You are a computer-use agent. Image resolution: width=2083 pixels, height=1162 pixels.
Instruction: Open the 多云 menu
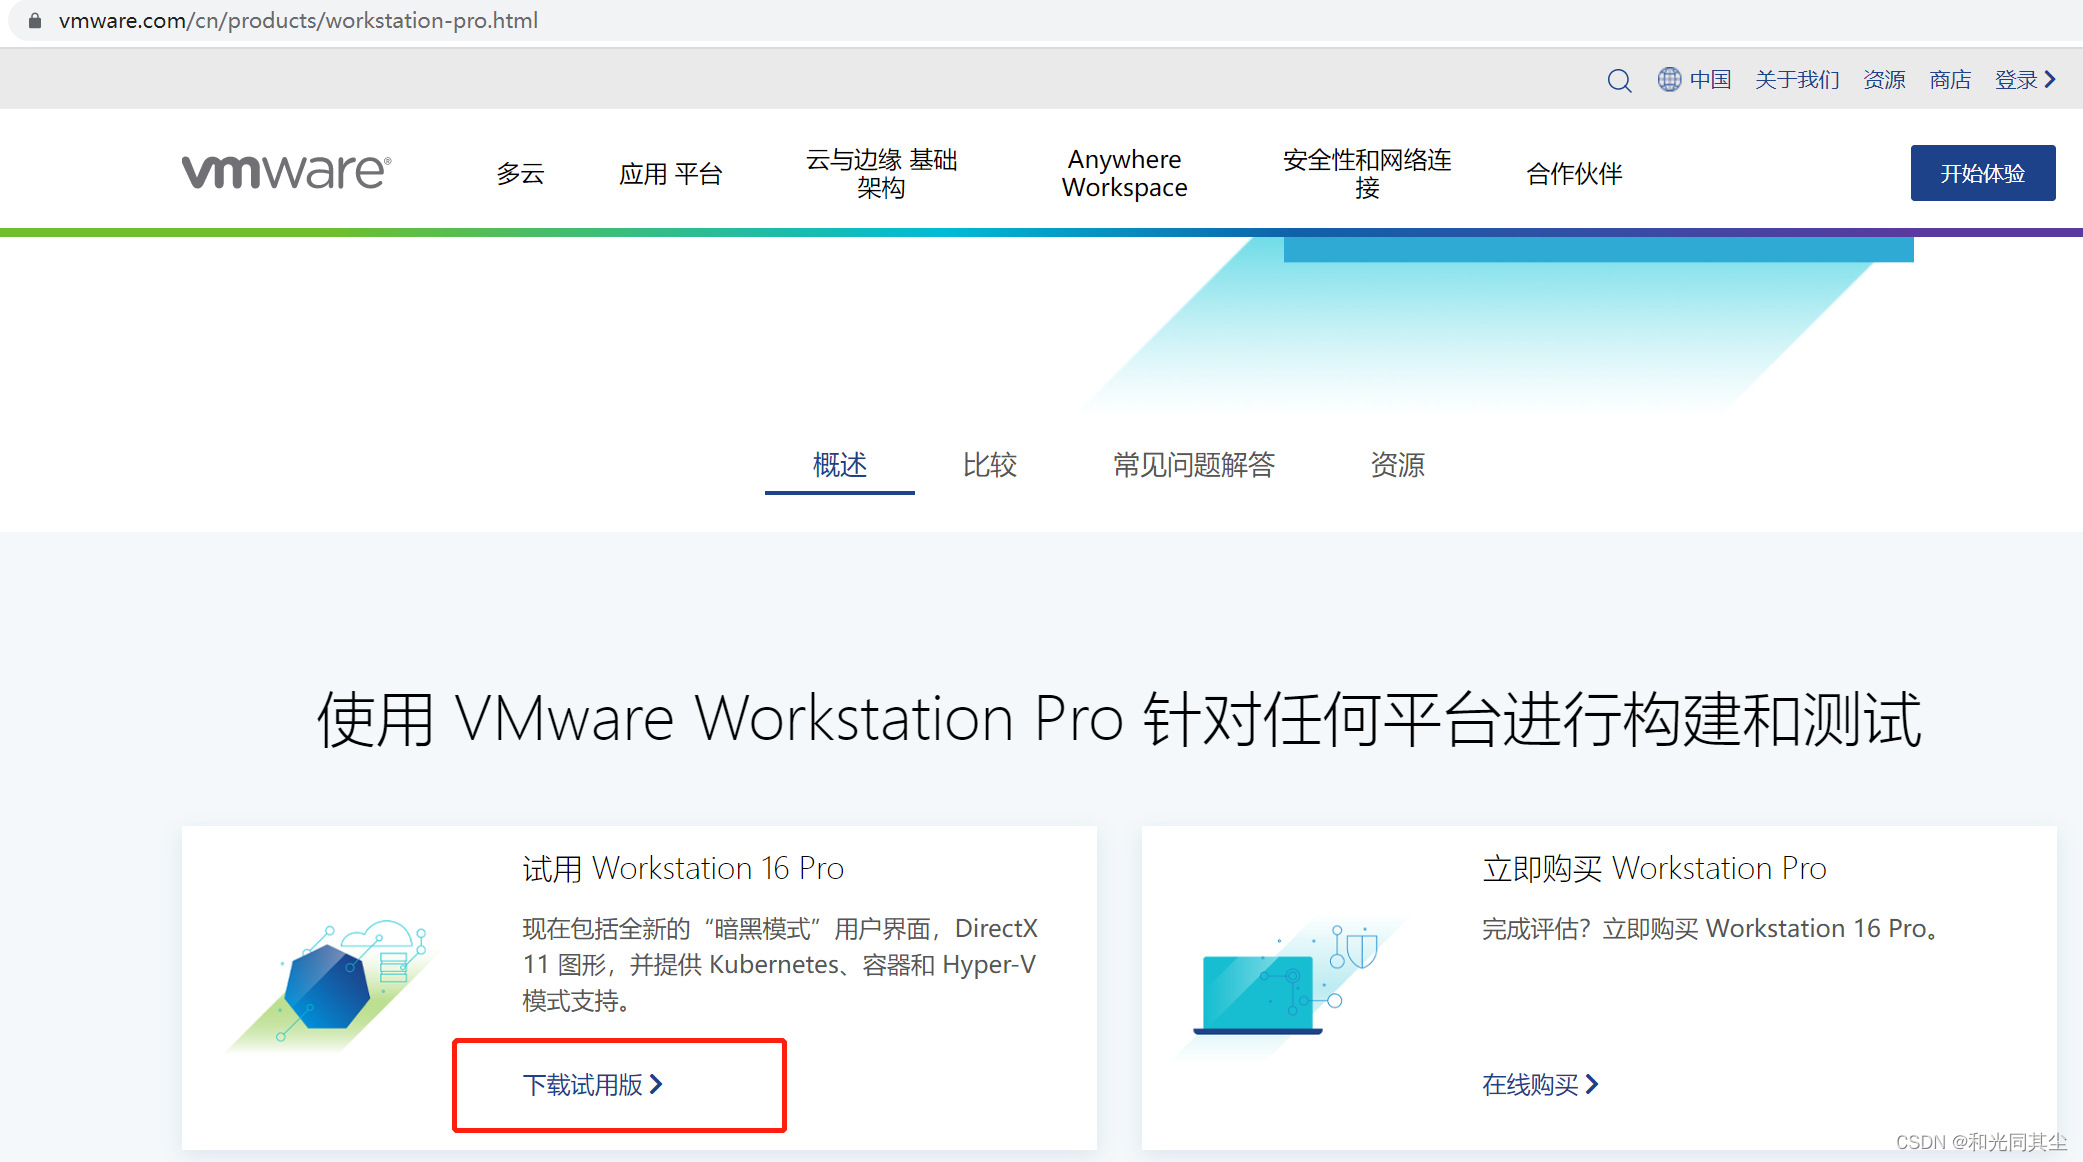pos(520,173)
